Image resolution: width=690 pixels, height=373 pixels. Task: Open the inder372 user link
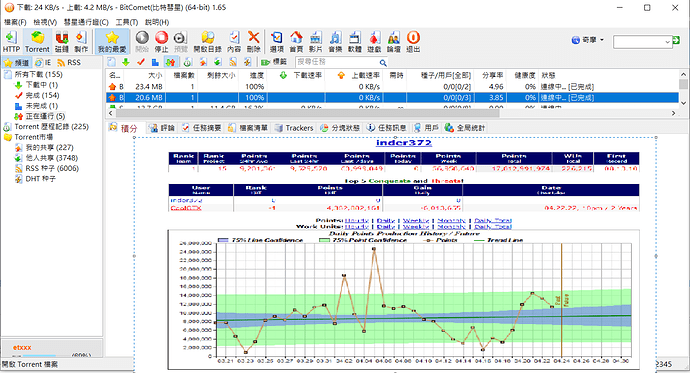(x=404, y=143)
